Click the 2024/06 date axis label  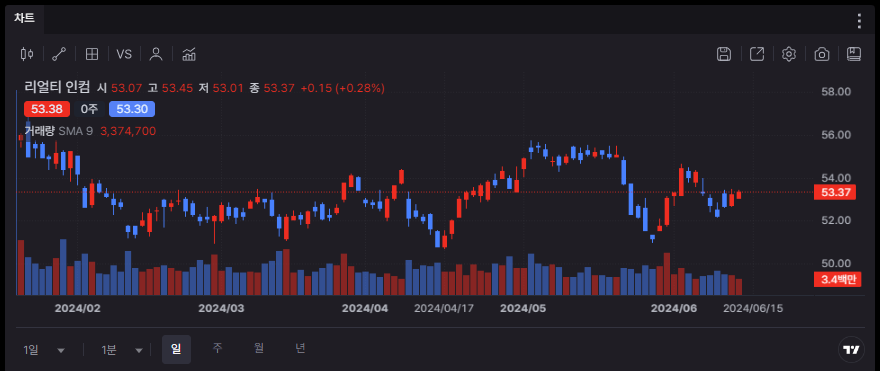point(673,308)
